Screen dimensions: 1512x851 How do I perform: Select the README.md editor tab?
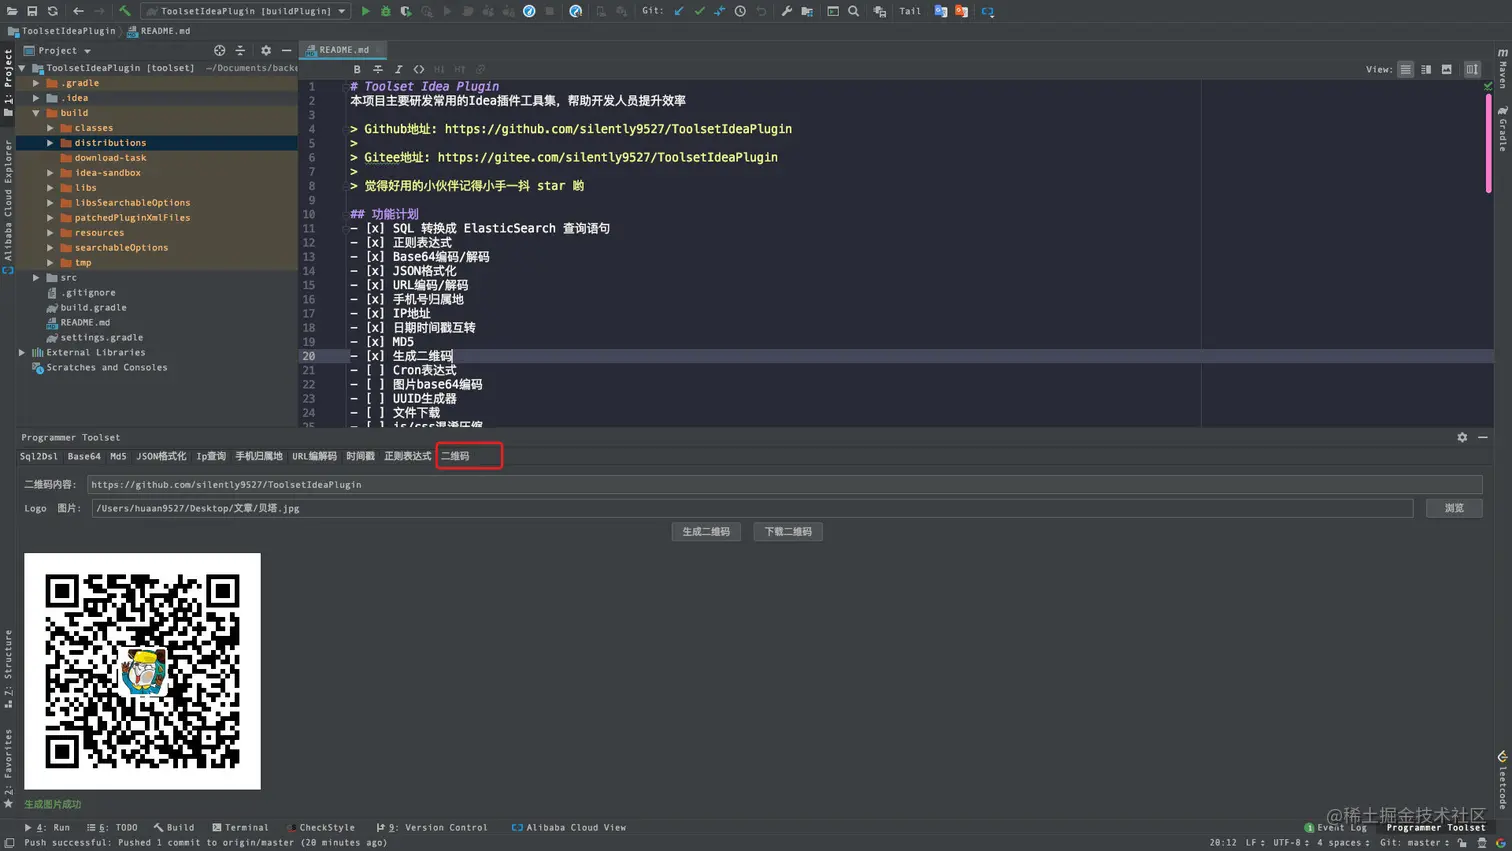[343, 50]
